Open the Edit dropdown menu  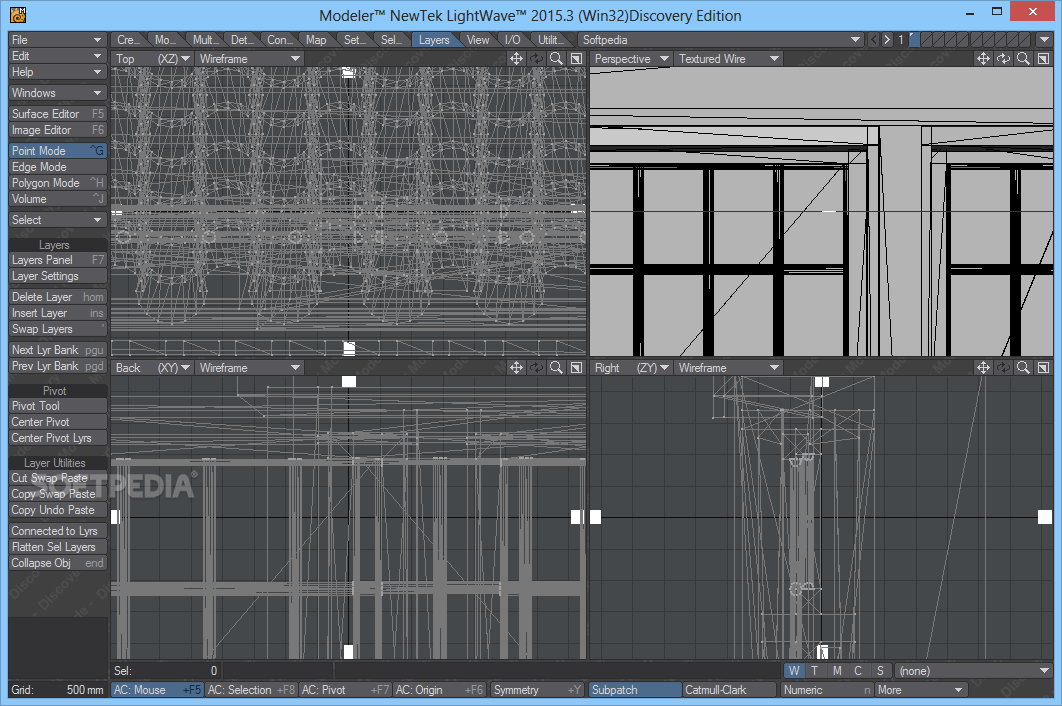click(58, 56)
